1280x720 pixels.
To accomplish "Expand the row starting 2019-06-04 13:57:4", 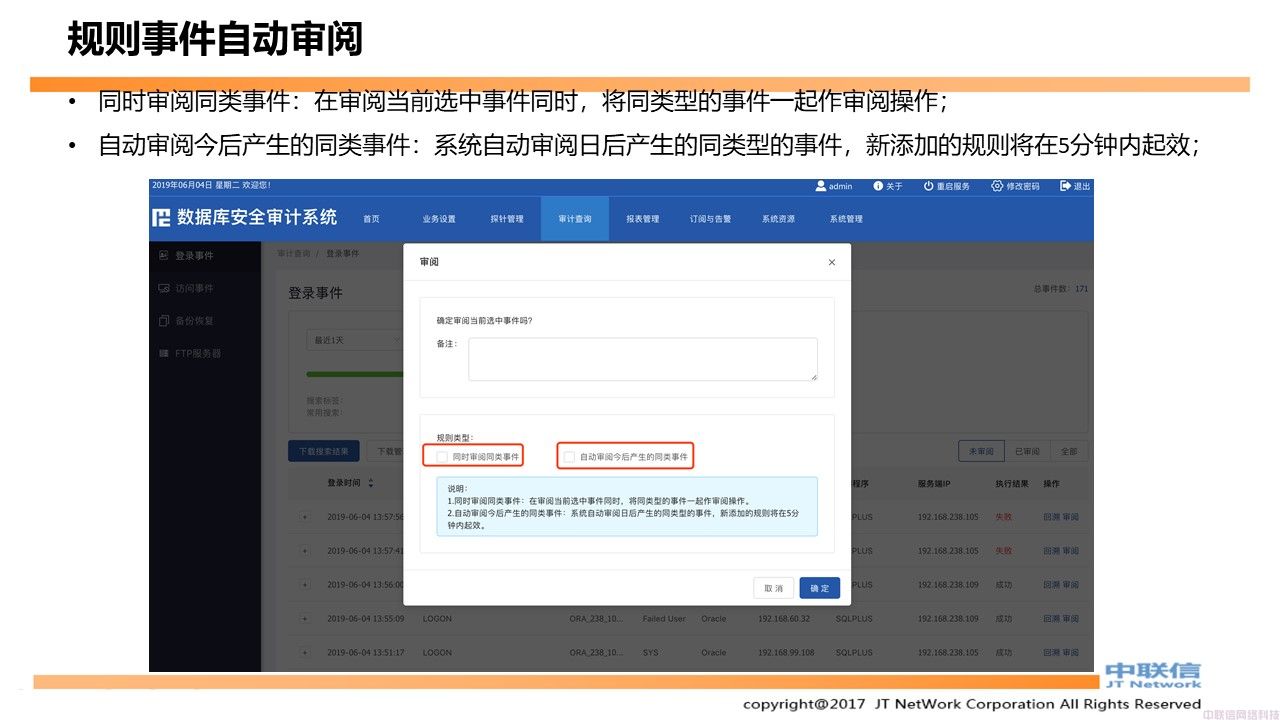I will click(x=305, y=551).
